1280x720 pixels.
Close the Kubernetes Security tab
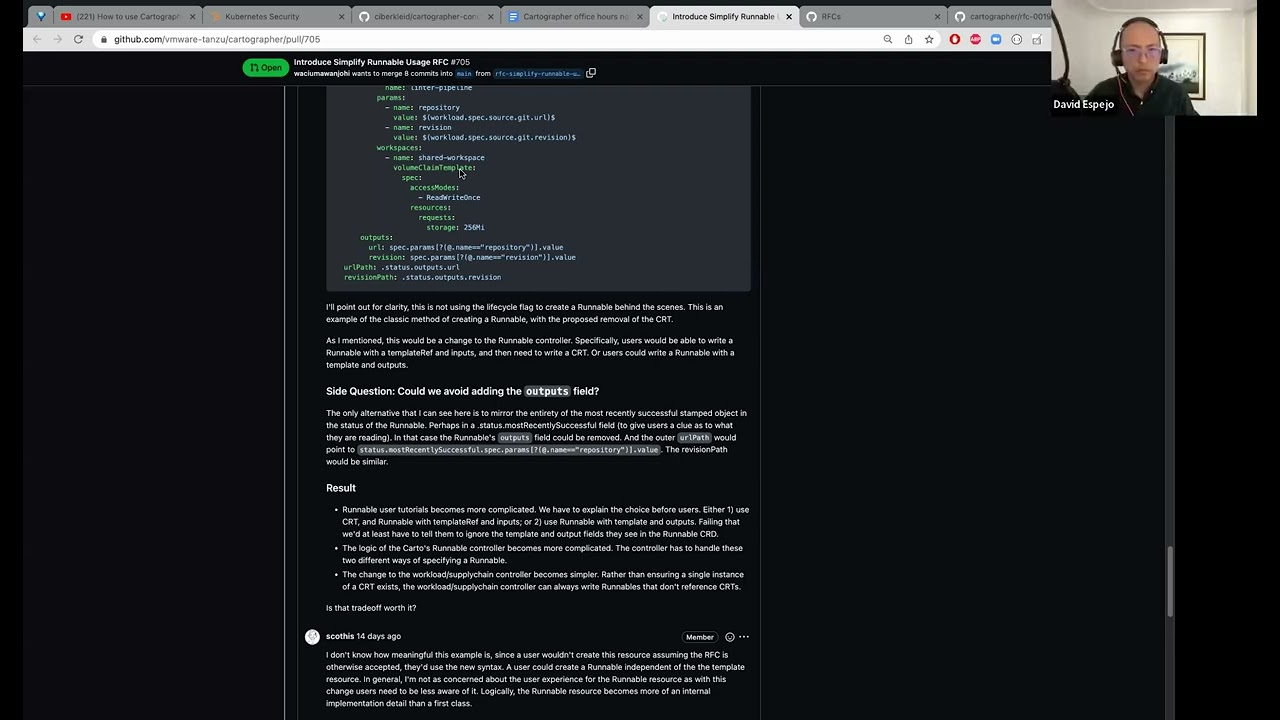pyautogui.click(x=341, y=16)
